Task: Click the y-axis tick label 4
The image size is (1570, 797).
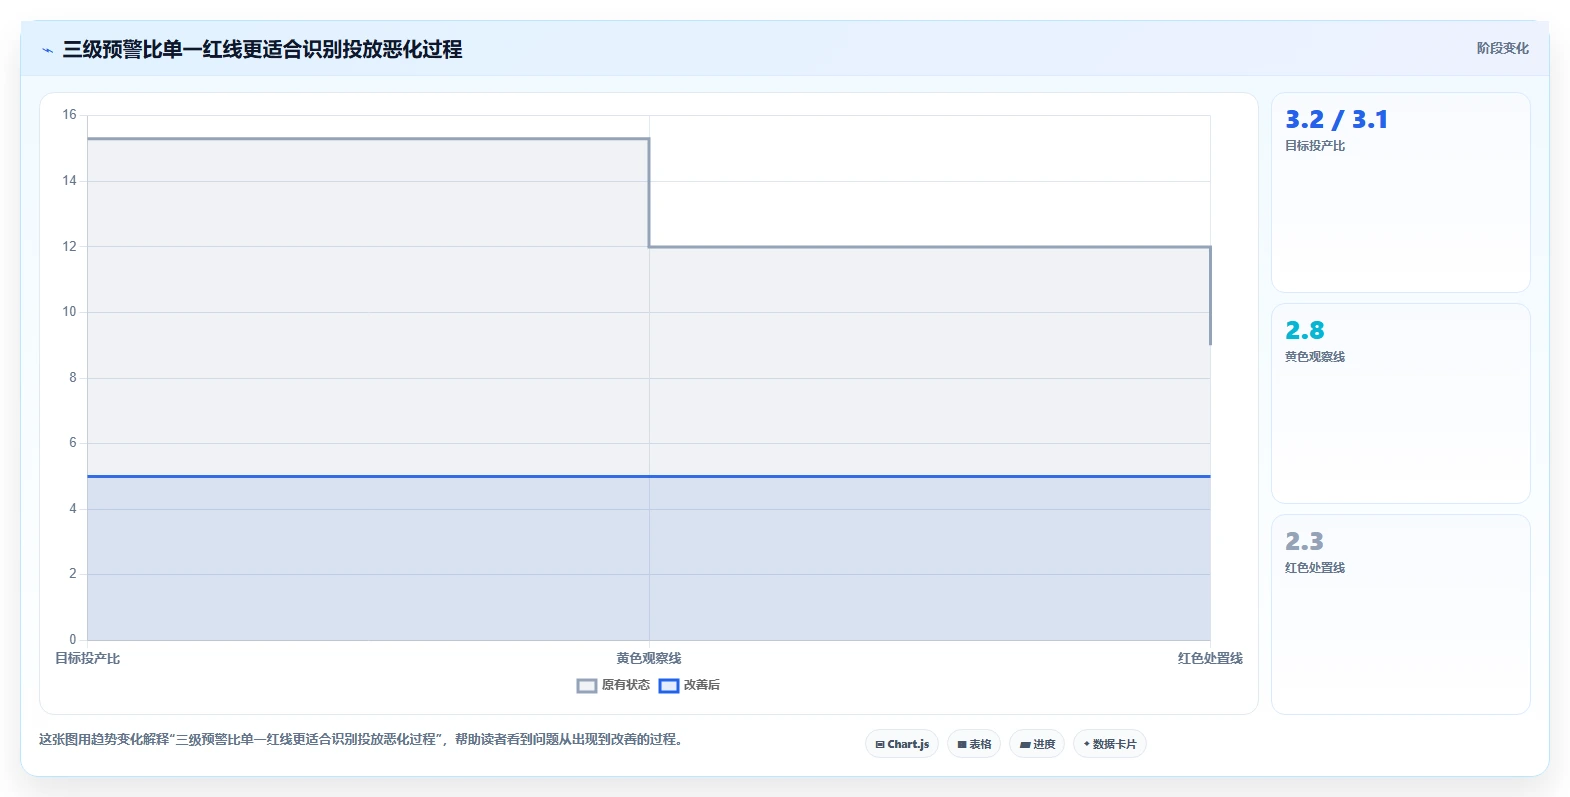Action: pos(72,509)
